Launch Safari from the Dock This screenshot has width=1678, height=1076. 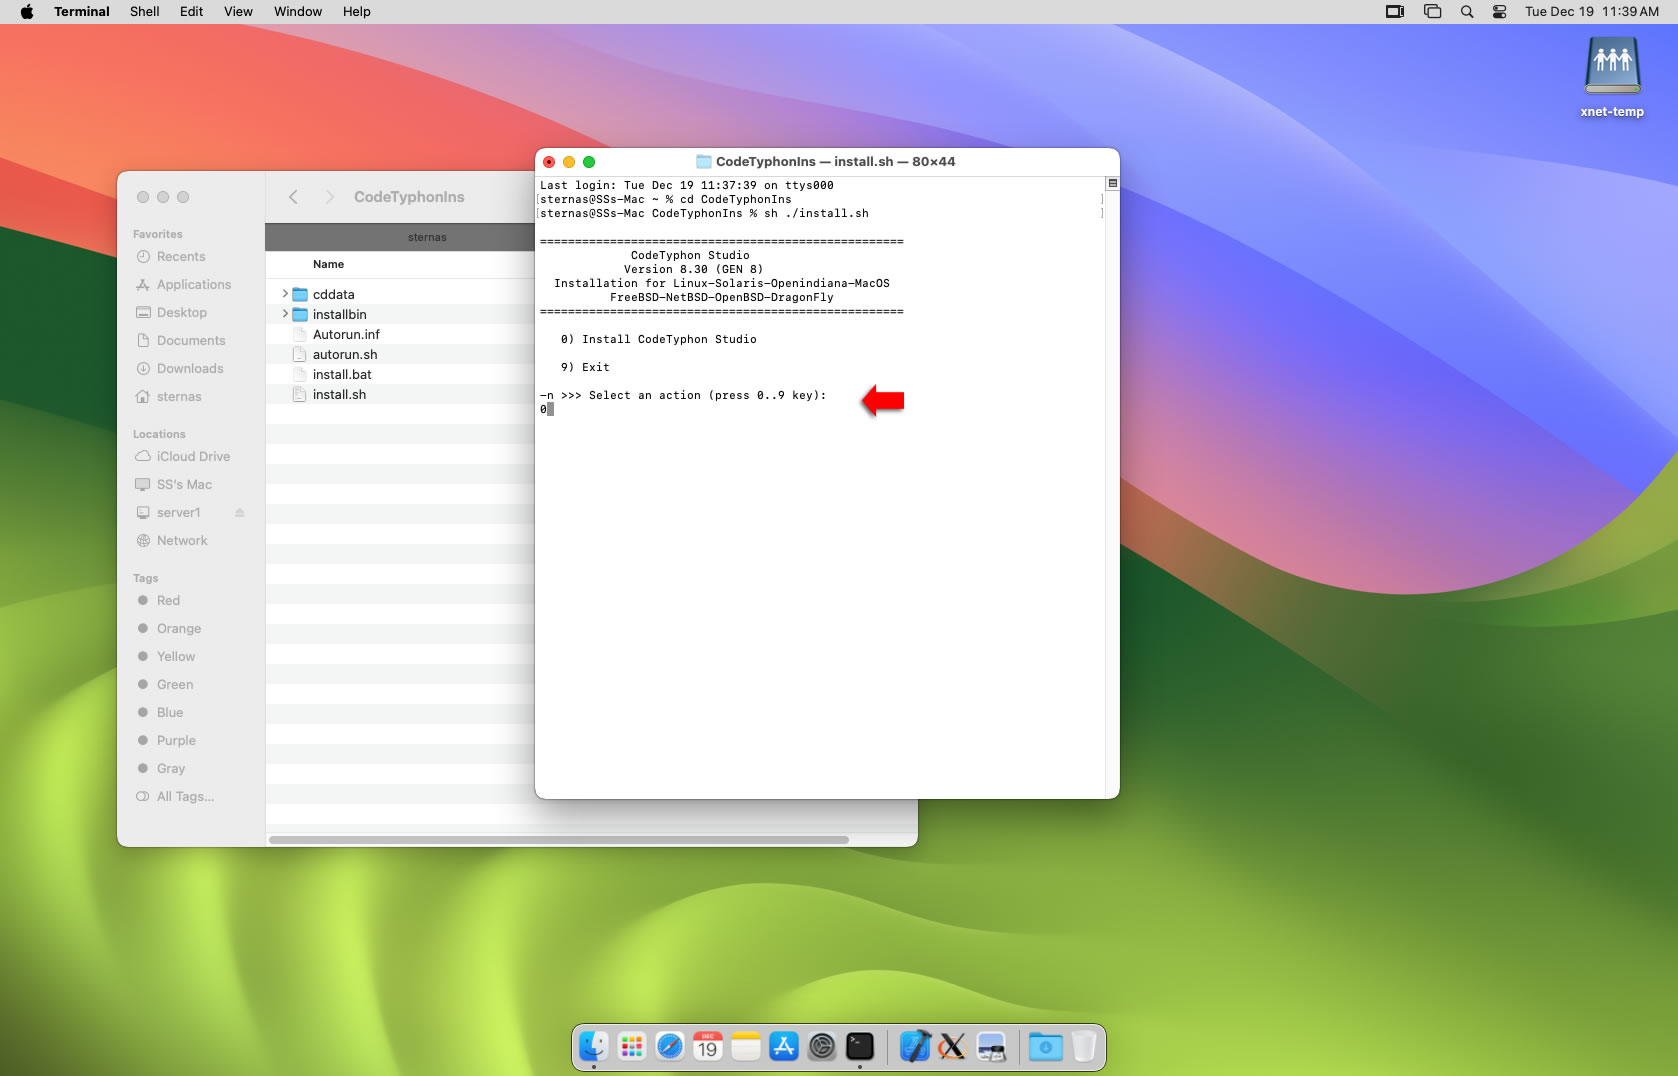pos(670,1046)
